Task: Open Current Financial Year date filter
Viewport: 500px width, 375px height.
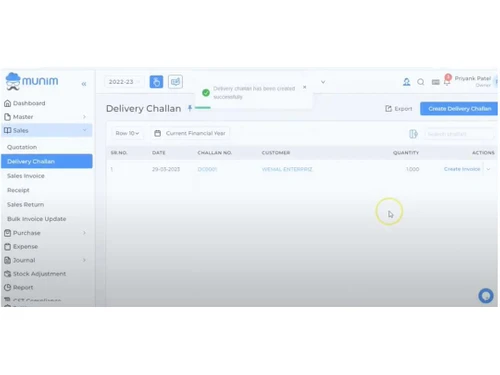Action: click(190, 133)
